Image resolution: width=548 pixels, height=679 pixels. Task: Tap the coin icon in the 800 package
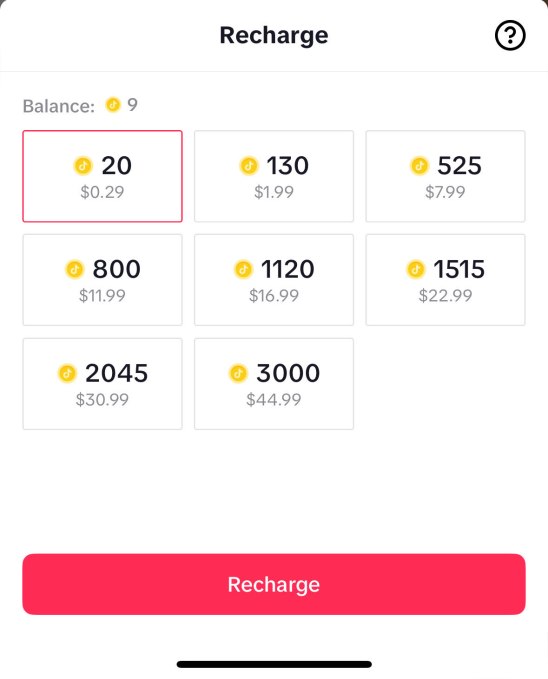pyautogui.click(x=75, y=269)
